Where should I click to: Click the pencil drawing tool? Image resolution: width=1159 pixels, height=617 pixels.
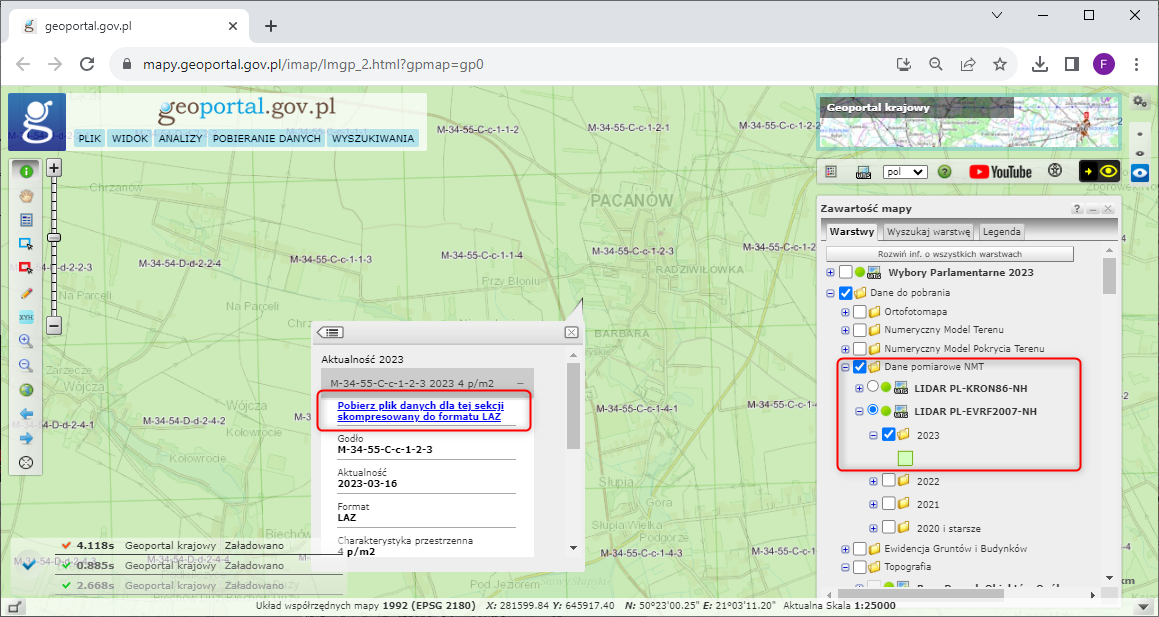click(x=26, y=292)
